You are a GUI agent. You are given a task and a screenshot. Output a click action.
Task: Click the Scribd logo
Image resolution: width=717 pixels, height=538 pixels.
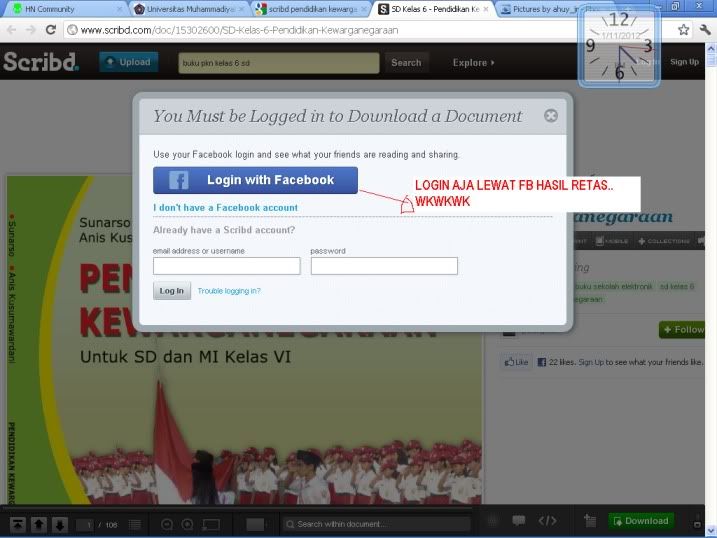41,61
